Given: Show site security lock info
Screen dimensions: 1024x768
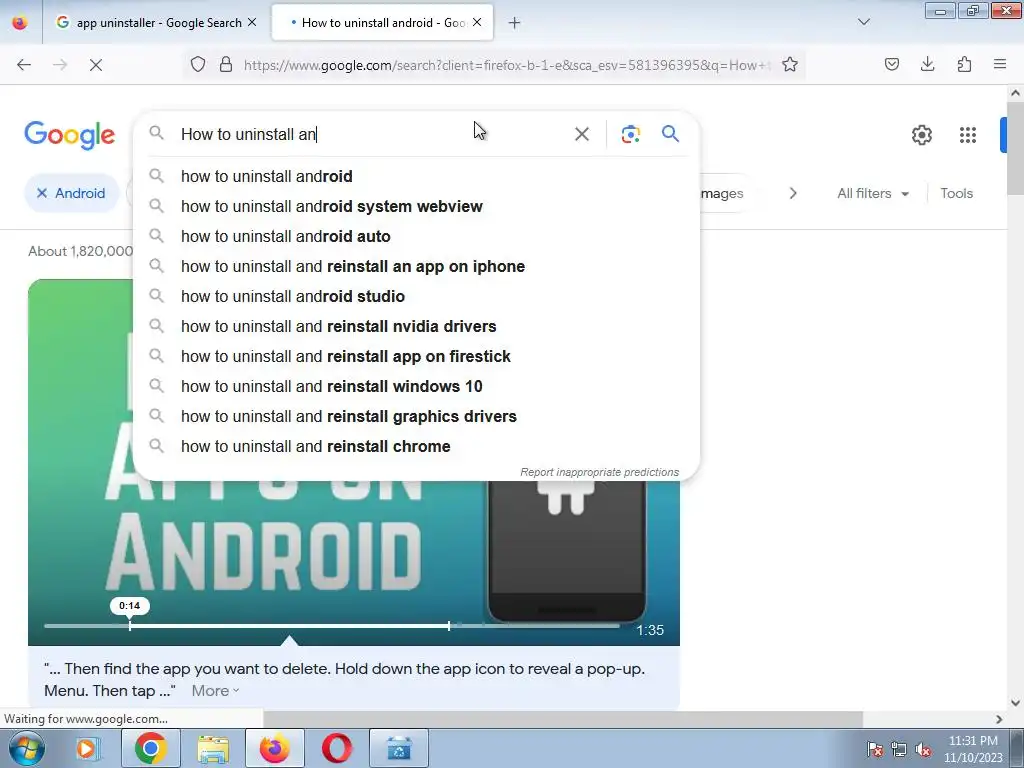Looking at the screenshot, I should click(x=226, y=65).
